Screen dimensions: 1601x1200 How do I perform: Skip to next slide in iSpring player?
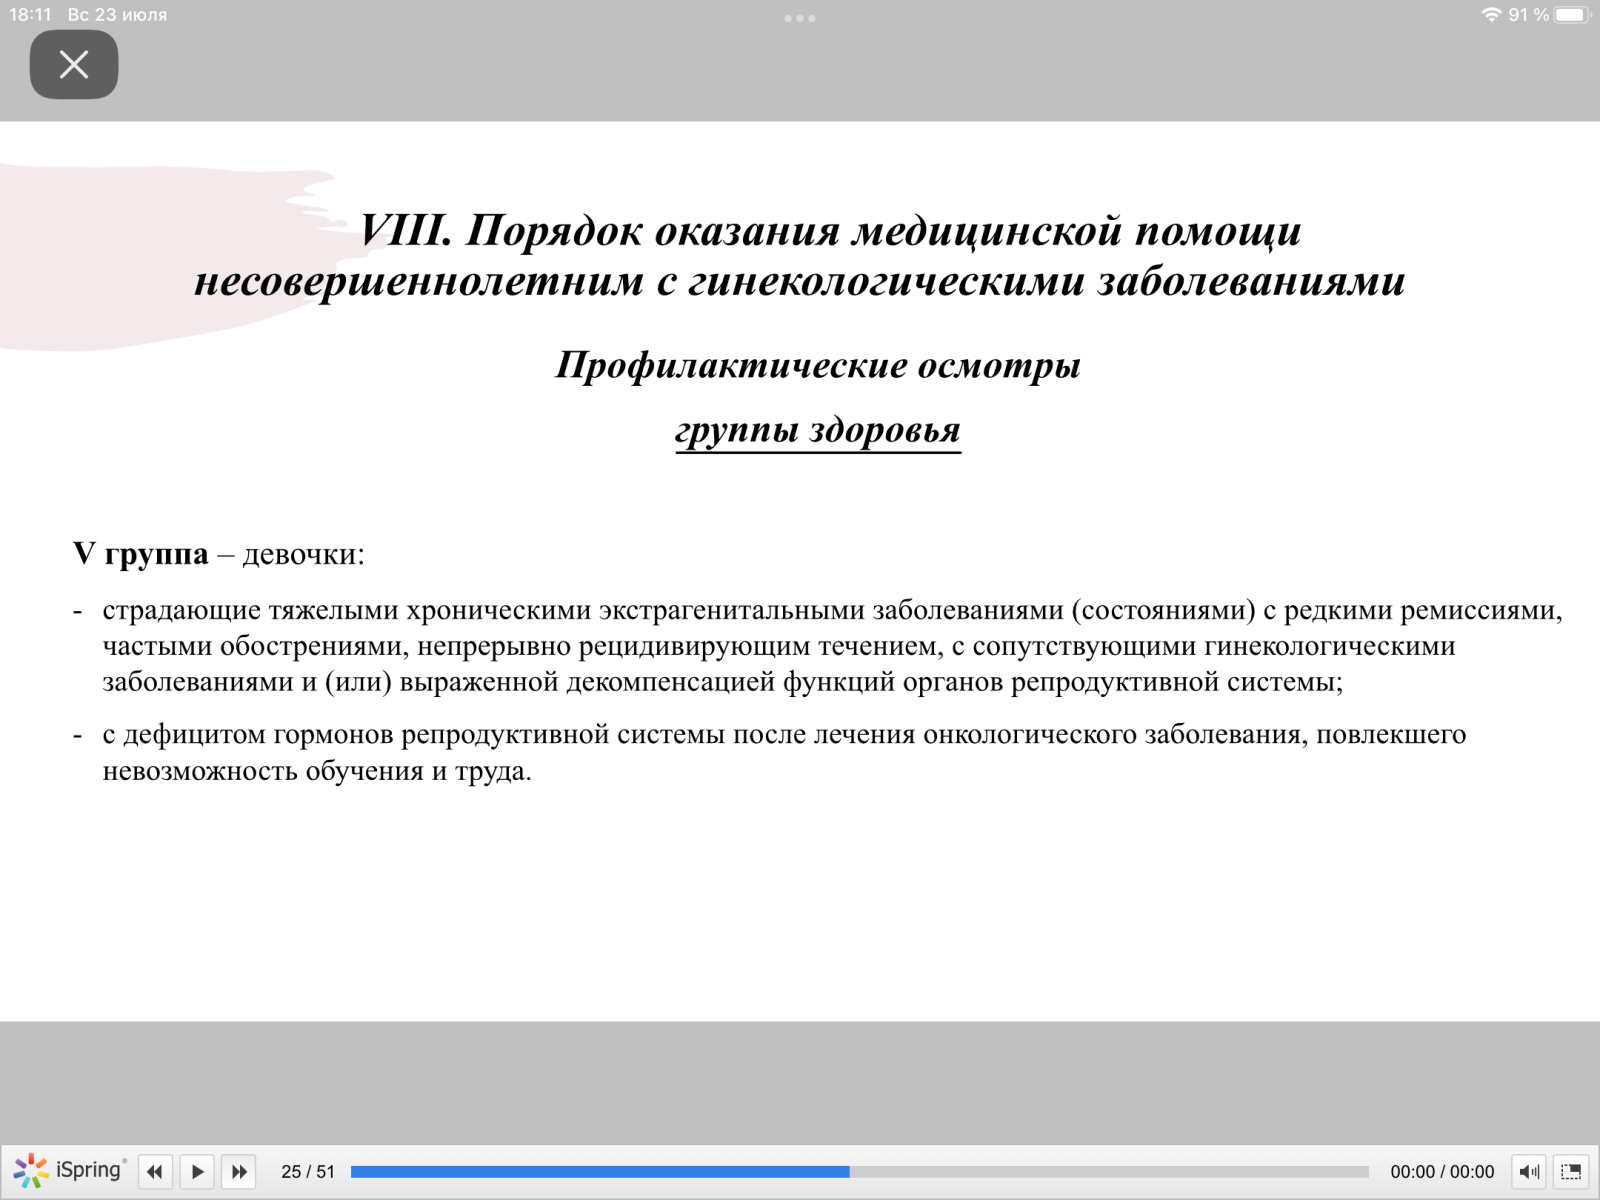click(x=239, y=1172)
